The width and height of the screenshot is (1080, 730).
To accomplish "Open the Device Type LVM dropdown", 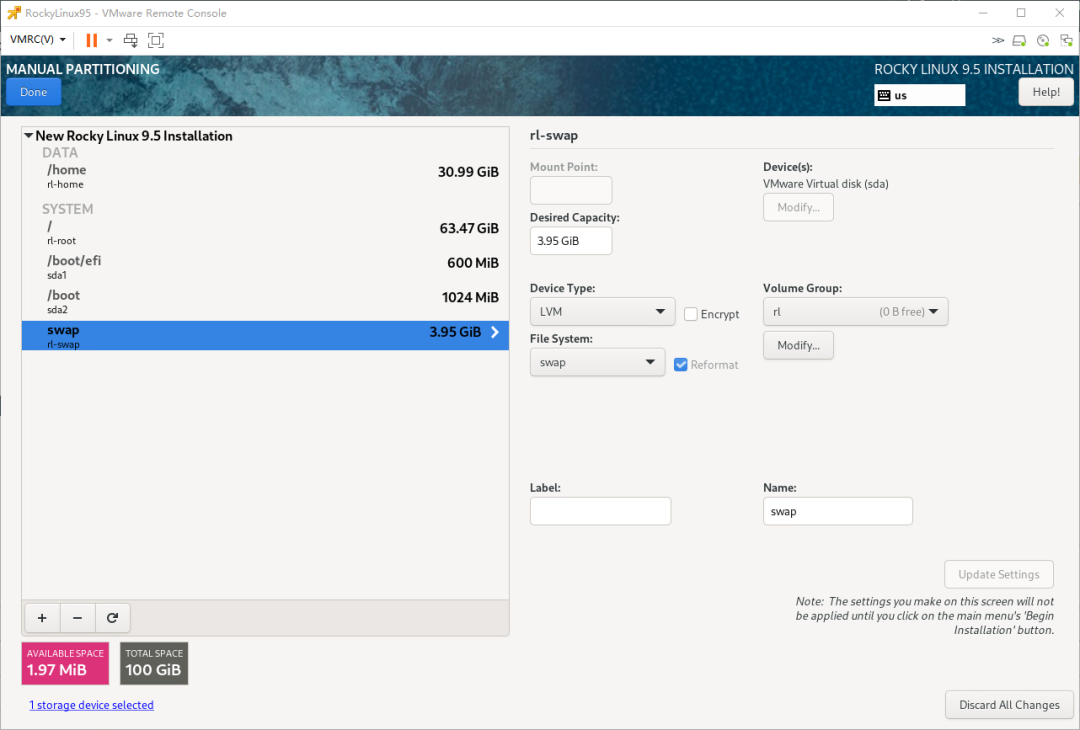I will pos(603,311).
